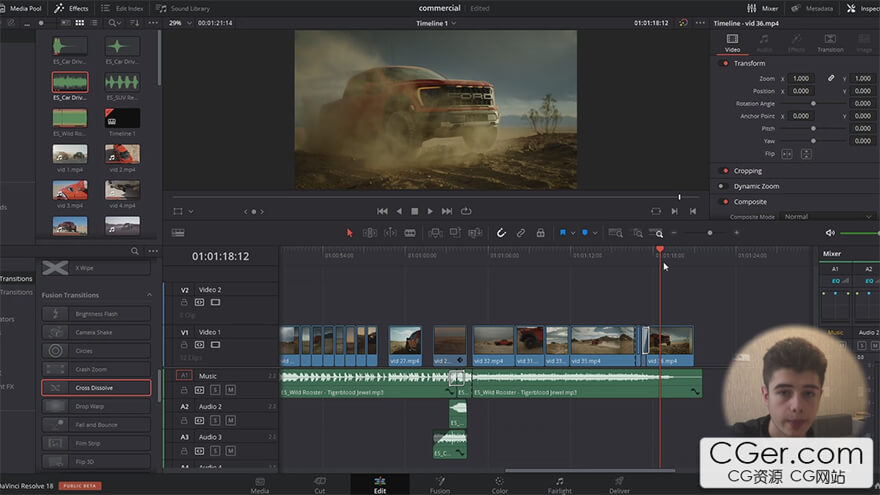Add a blue flag to the clip
This screenshot has height=495, width=880.
pos(562,233)
